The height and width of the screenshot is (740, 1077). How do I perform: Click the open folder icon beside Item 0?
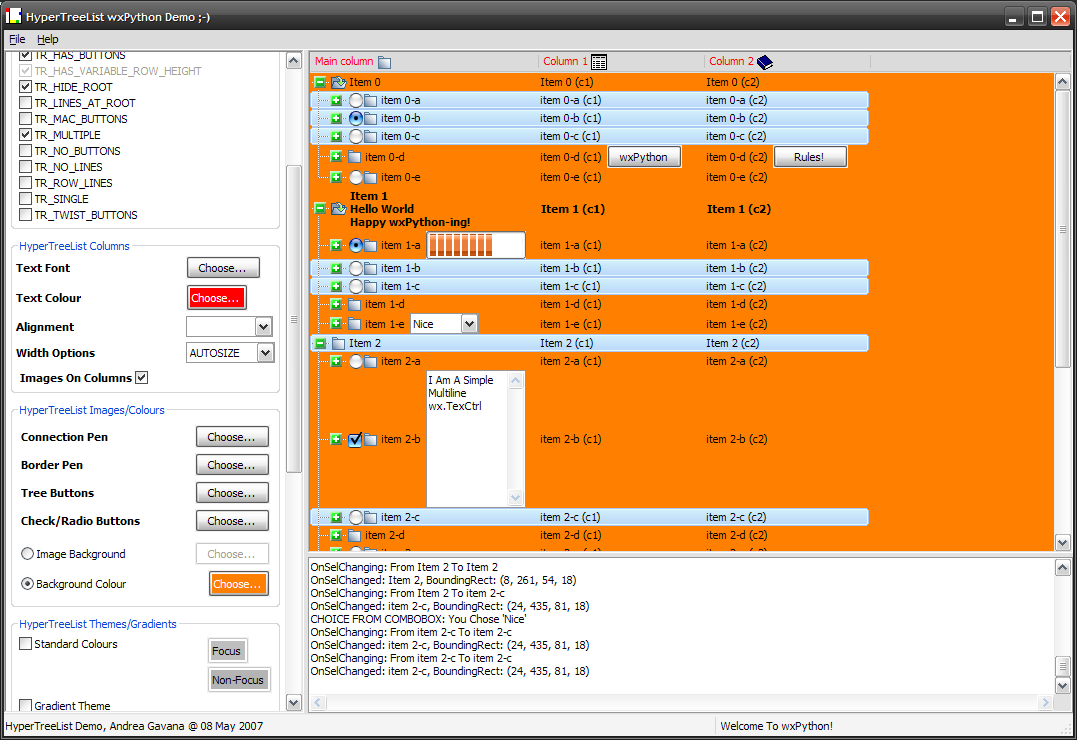point(338,82)
